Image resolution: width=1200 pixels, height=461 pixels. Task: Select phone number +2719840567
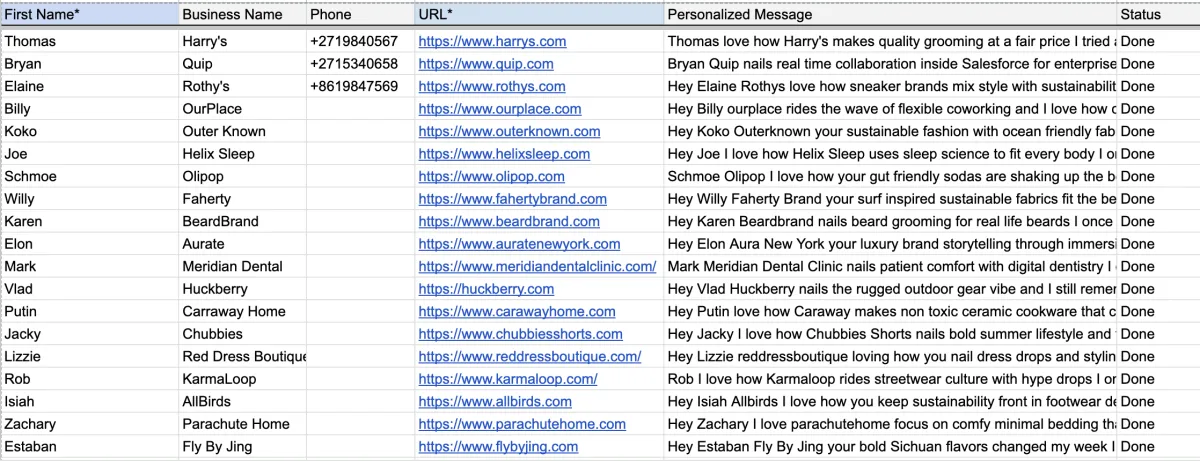(x=360, y=41)
